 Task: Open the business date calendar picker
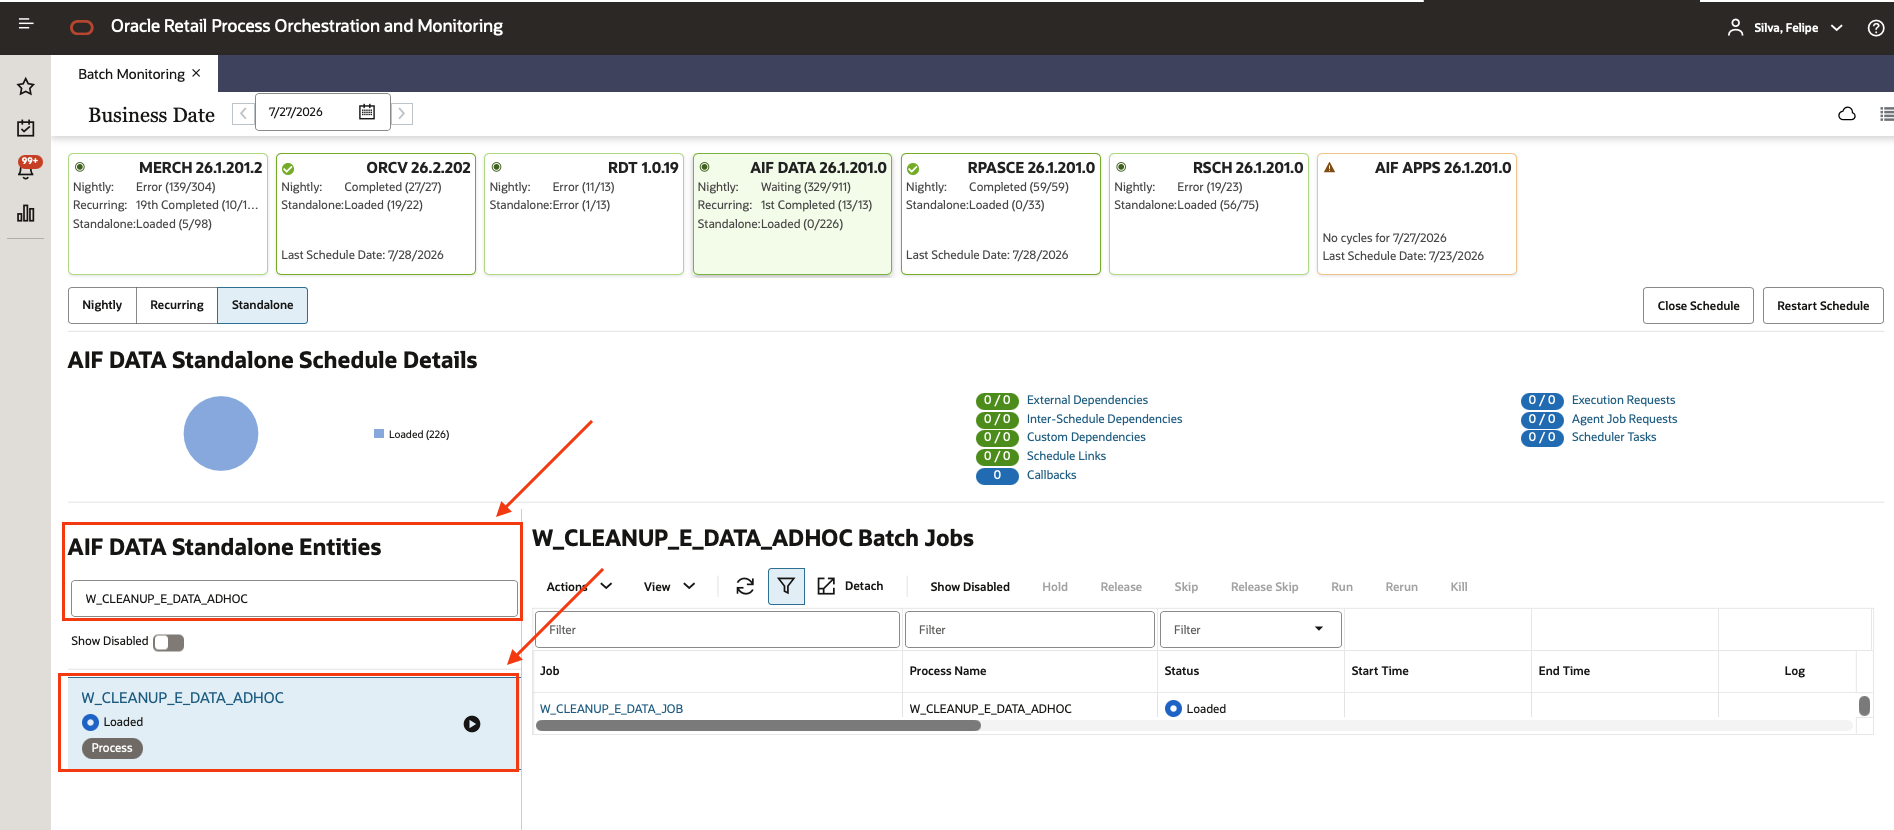pyautogui.click(x=367, y=112)
